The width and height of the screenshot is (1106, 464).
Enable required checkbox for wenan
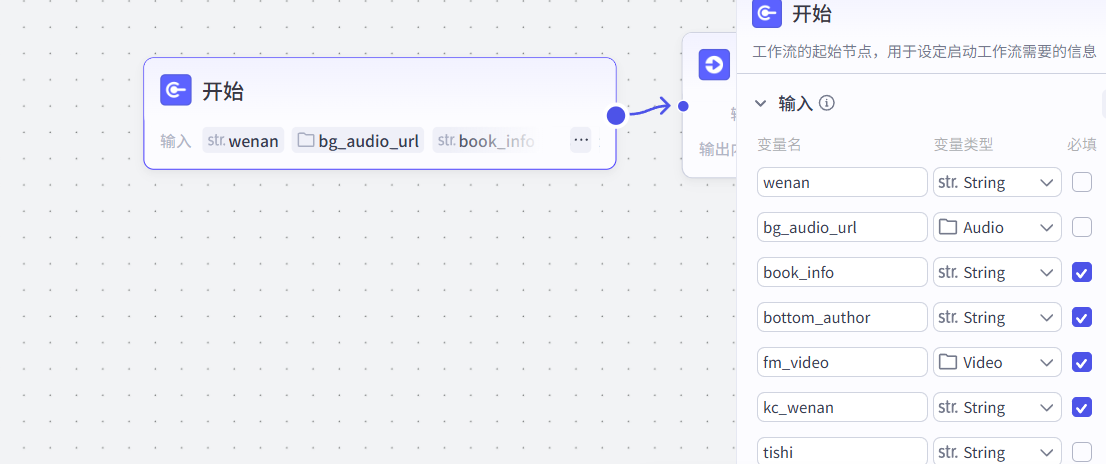pos(1081,182)
